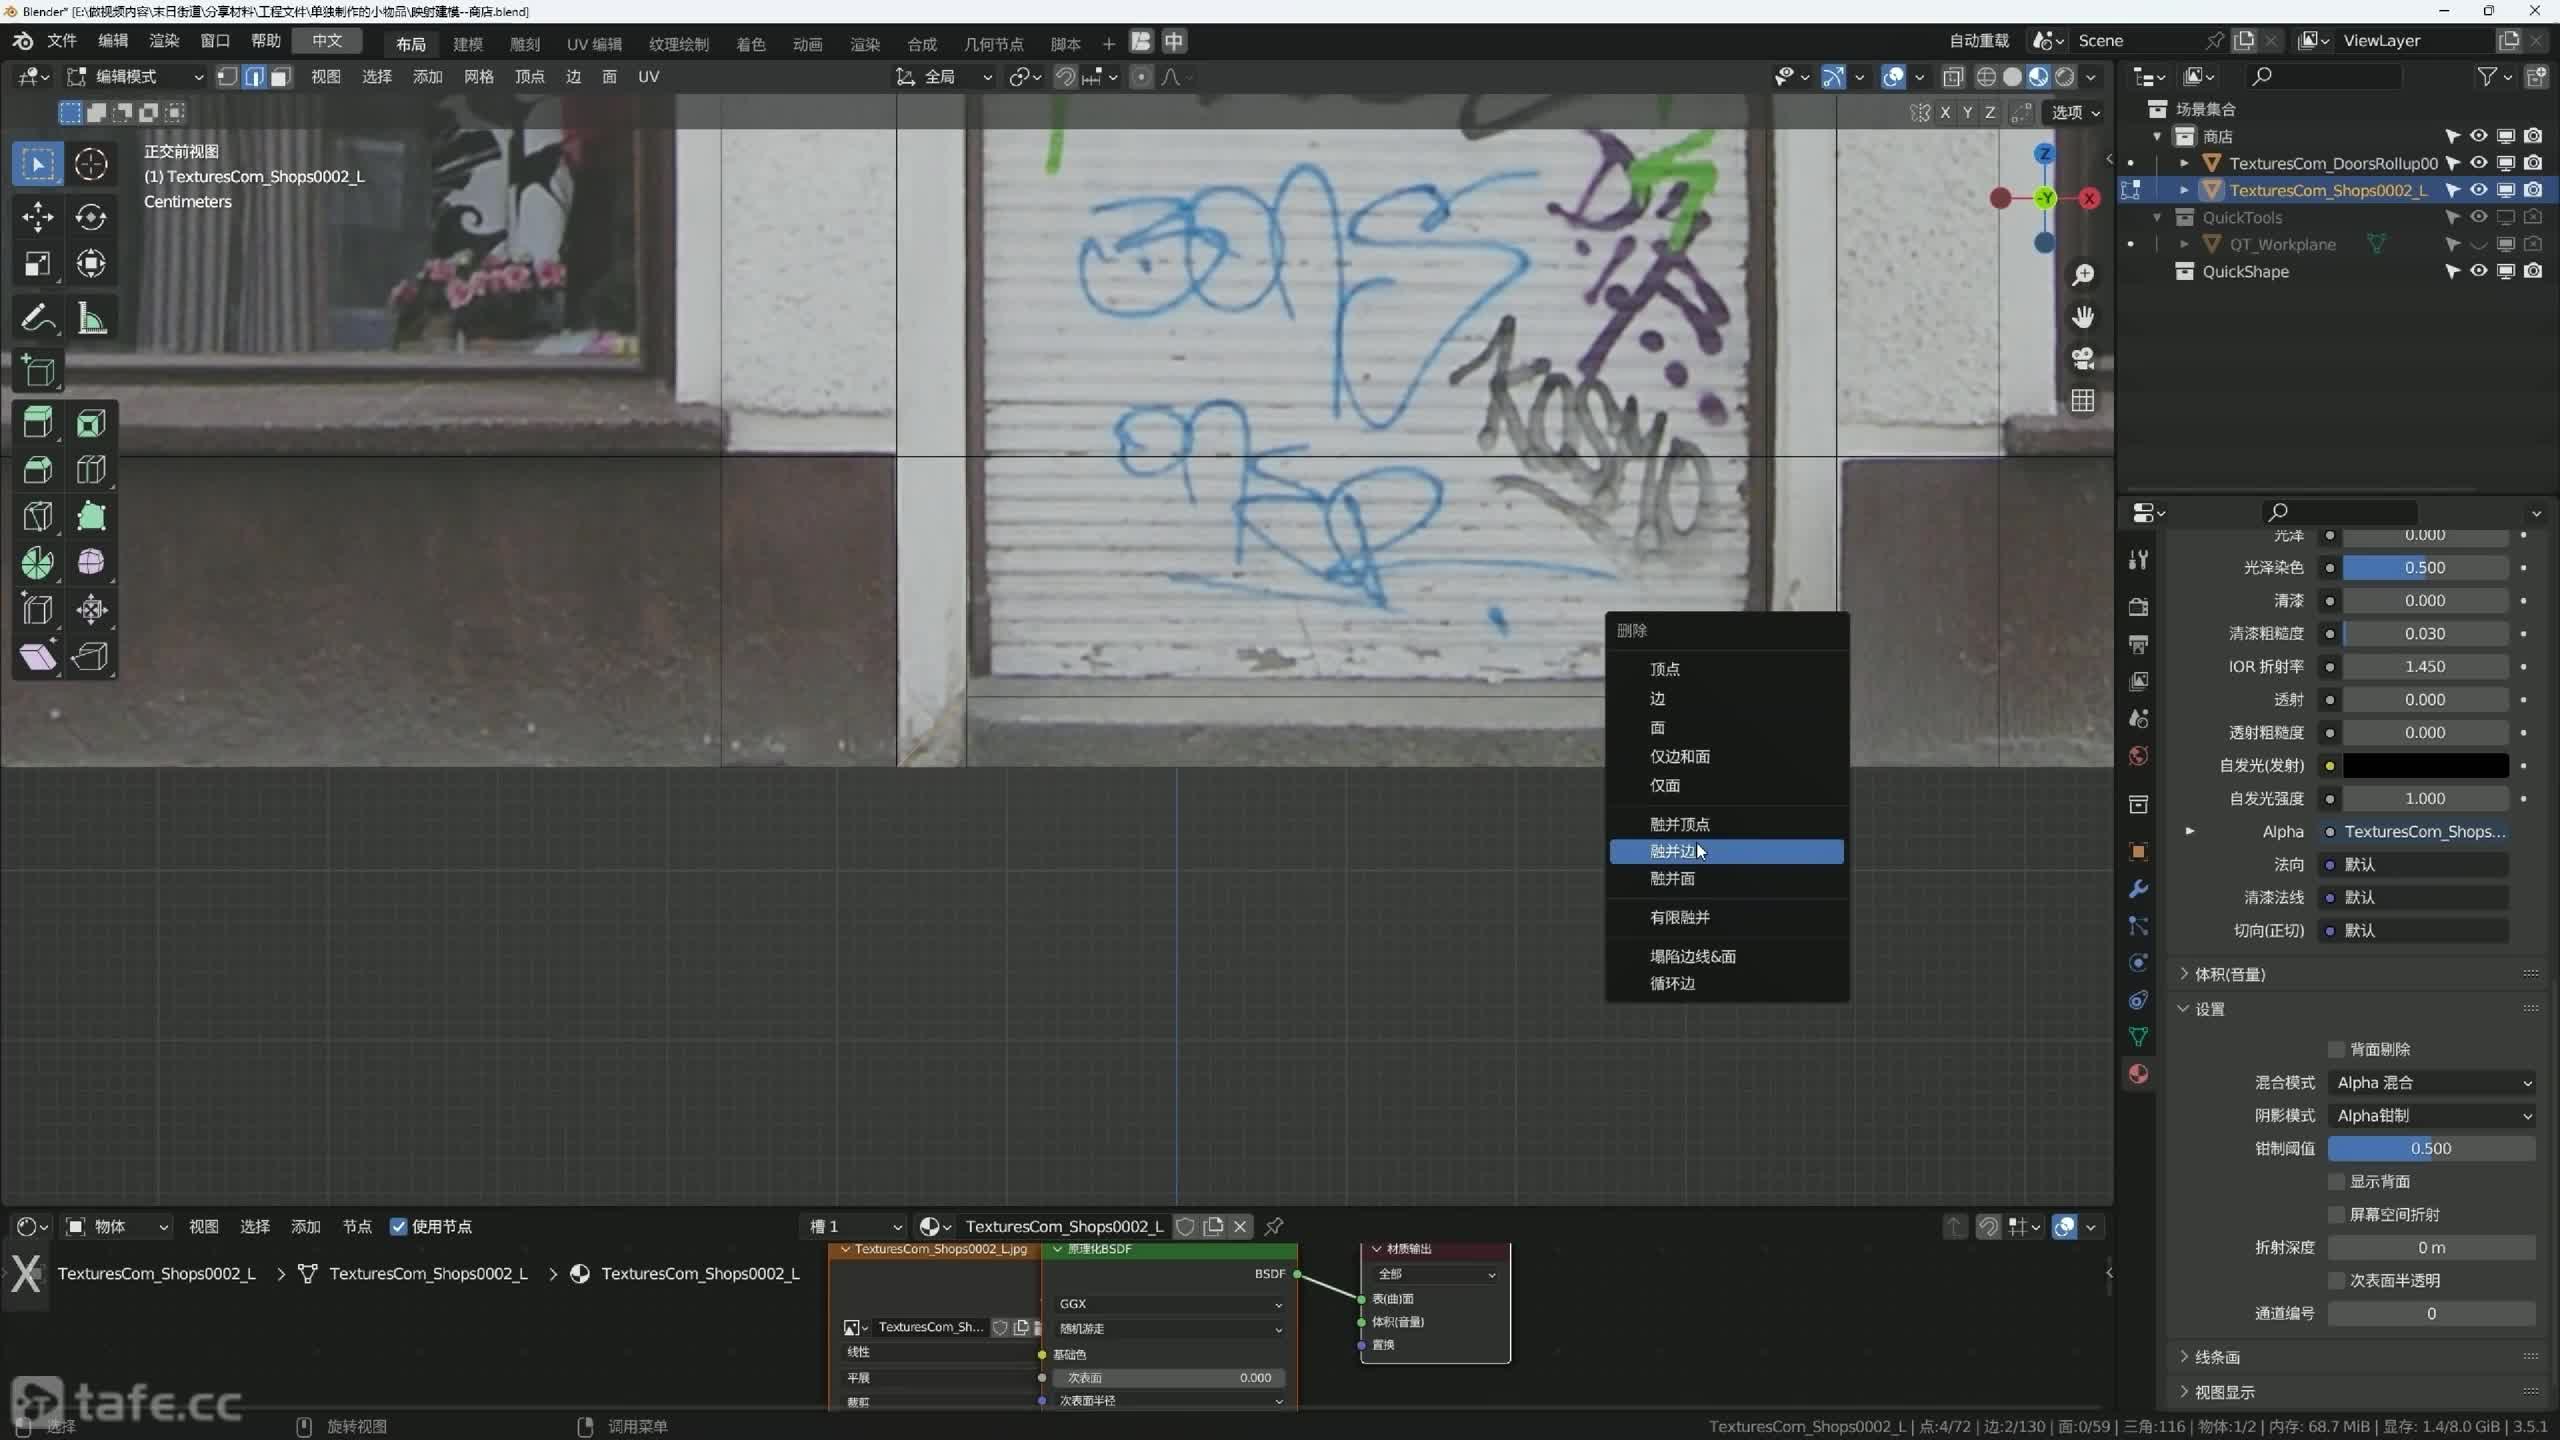The width and height of the screenshot is (2560, 1440).
Task: Select the Rotate tool
Action: point(91,217)
